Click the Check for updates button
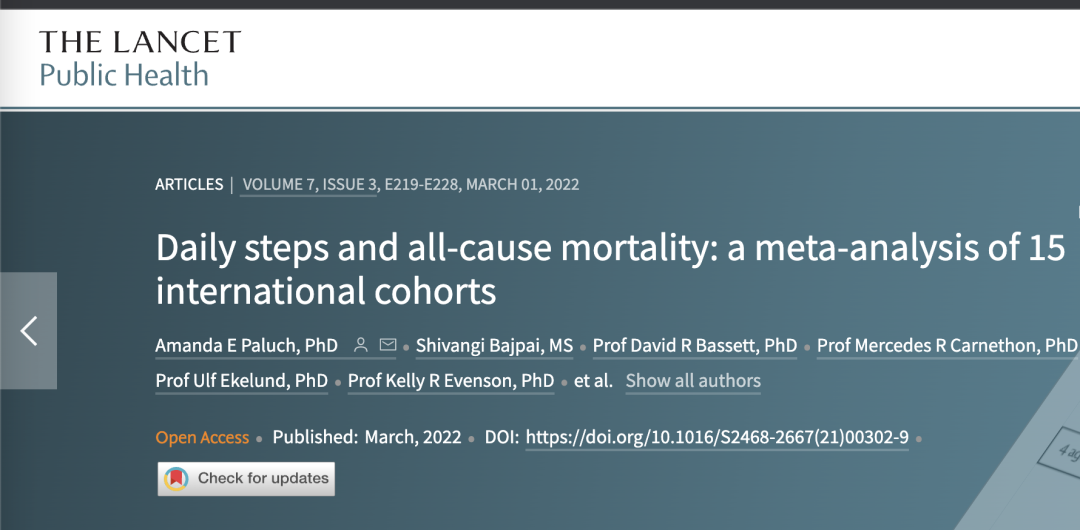 (x=246, y=478)
